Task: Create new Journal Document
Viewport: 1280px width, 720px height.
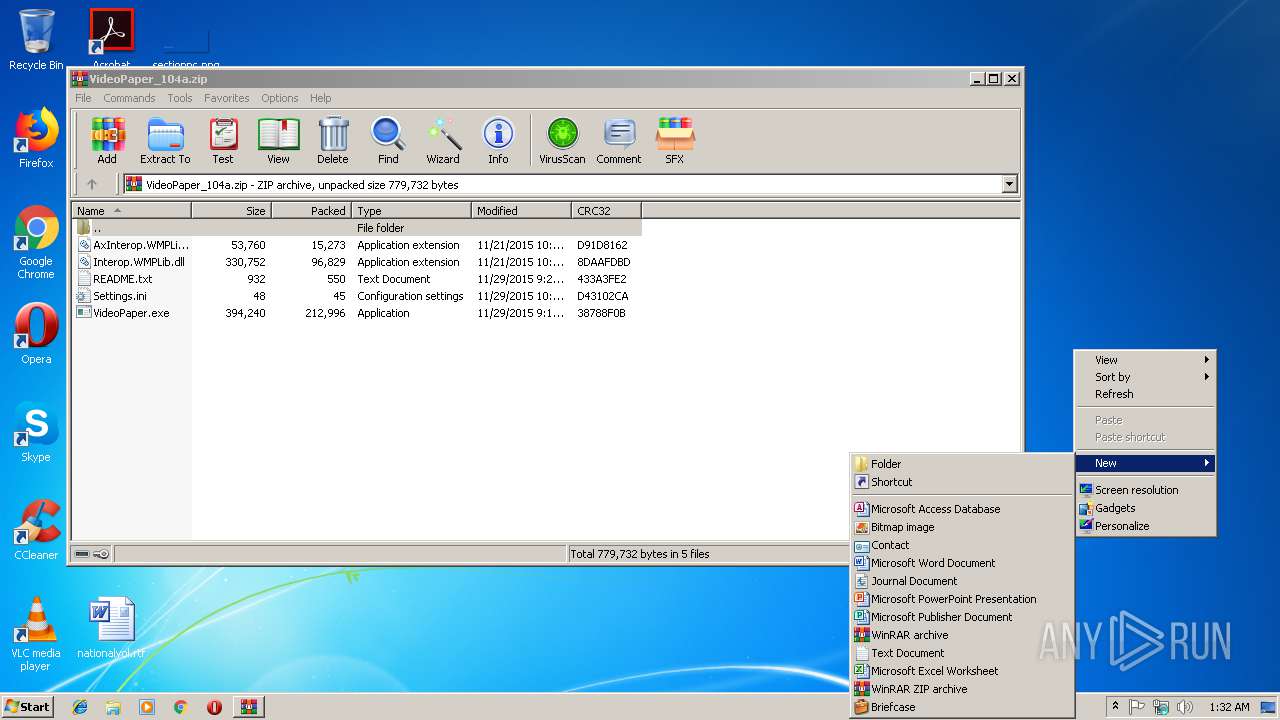Action: coord(962,581)
